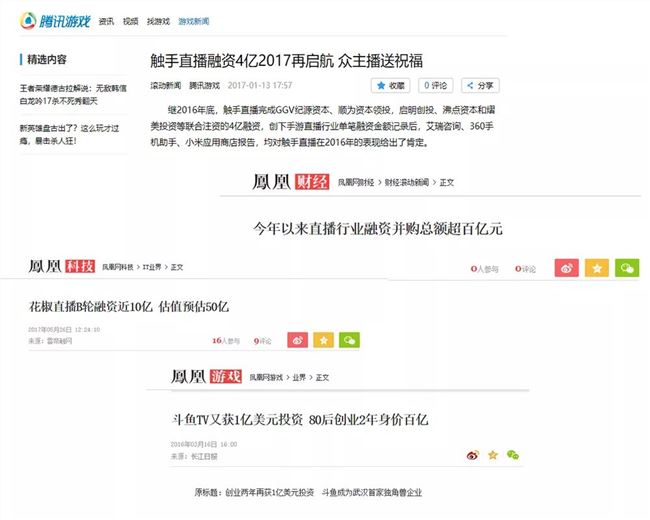Open the 凤凰网科技 breadcrumb
Screen dimensions: 650x520
[x=118, y=267]
